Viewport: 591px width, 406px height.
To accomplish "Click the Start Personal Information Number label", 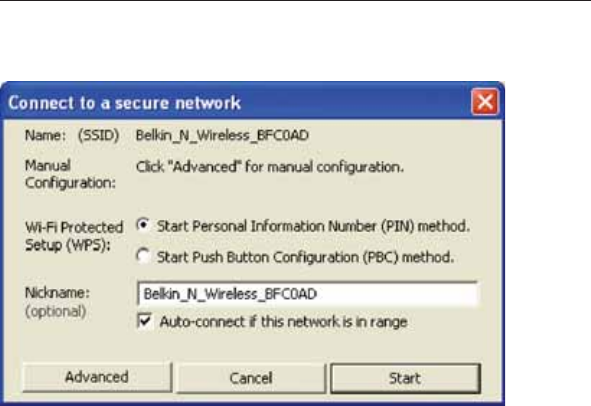I will point(313,226).
